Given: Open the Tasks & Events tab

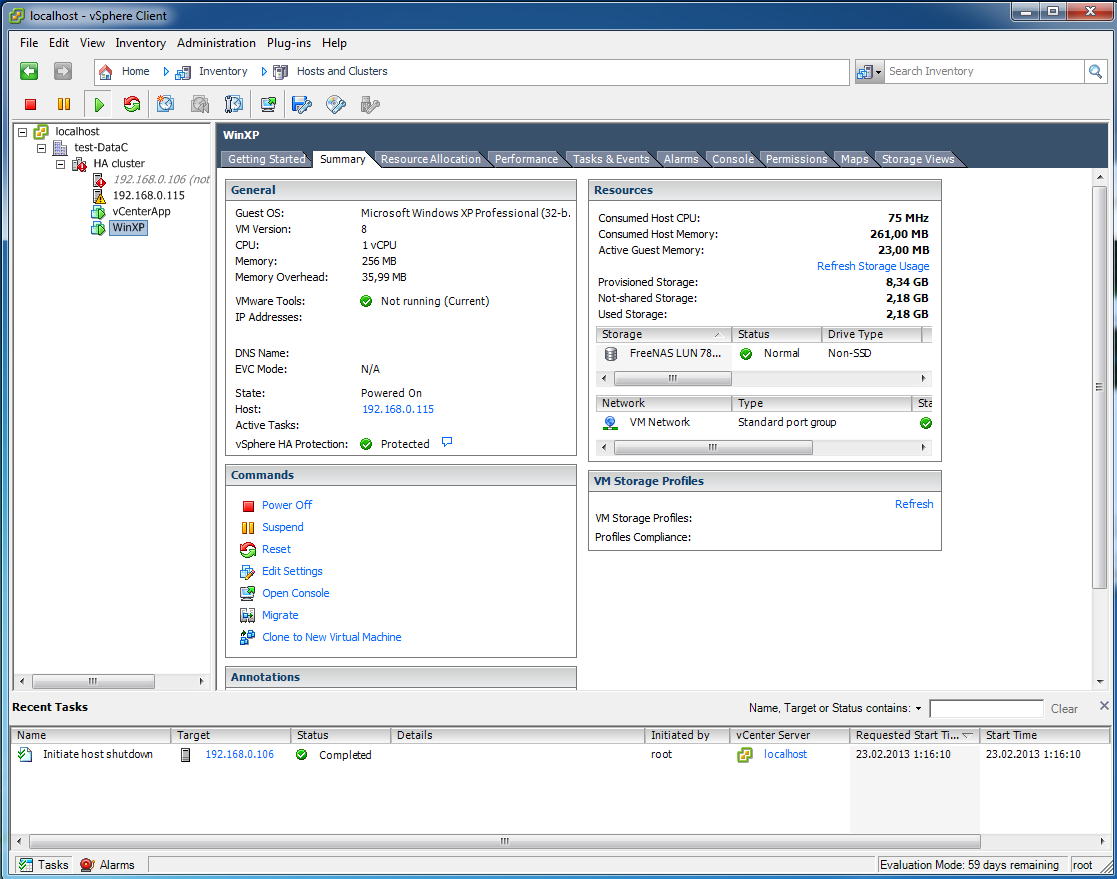Looking at the screenshot, I should (x=611, y=159).
